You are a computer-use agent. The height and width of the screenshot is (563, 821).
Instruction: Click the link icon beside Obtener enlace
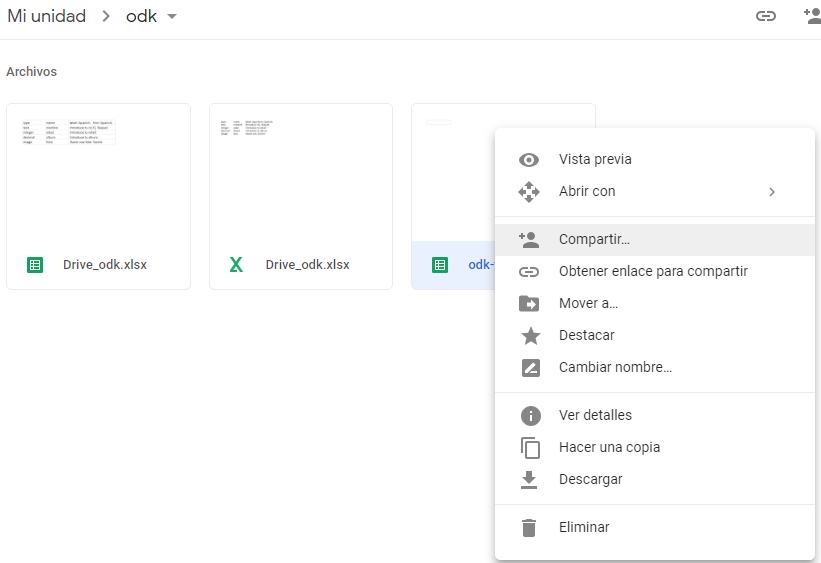coord(529,272)
